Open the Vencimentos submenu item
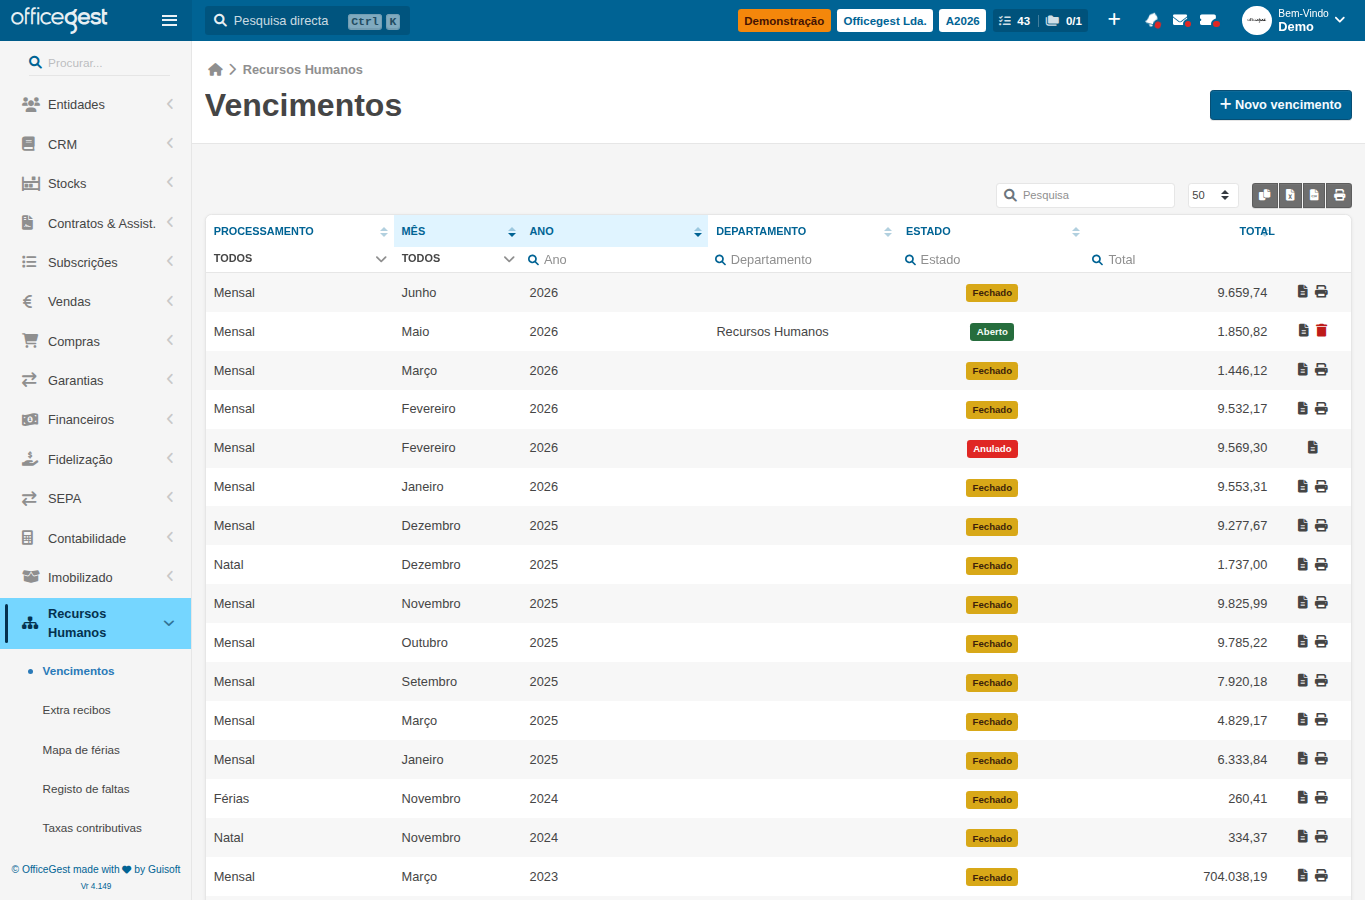1365x900 pixels. pyautogui.click(x=78, y=671)
